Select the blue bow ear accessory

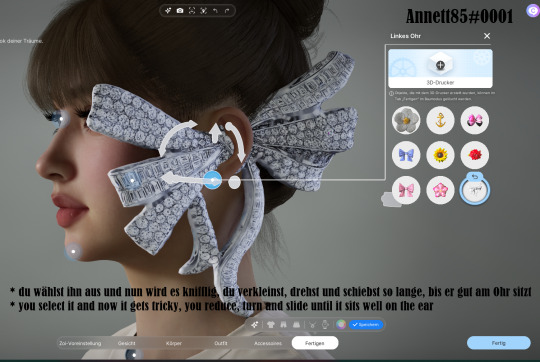406,155
